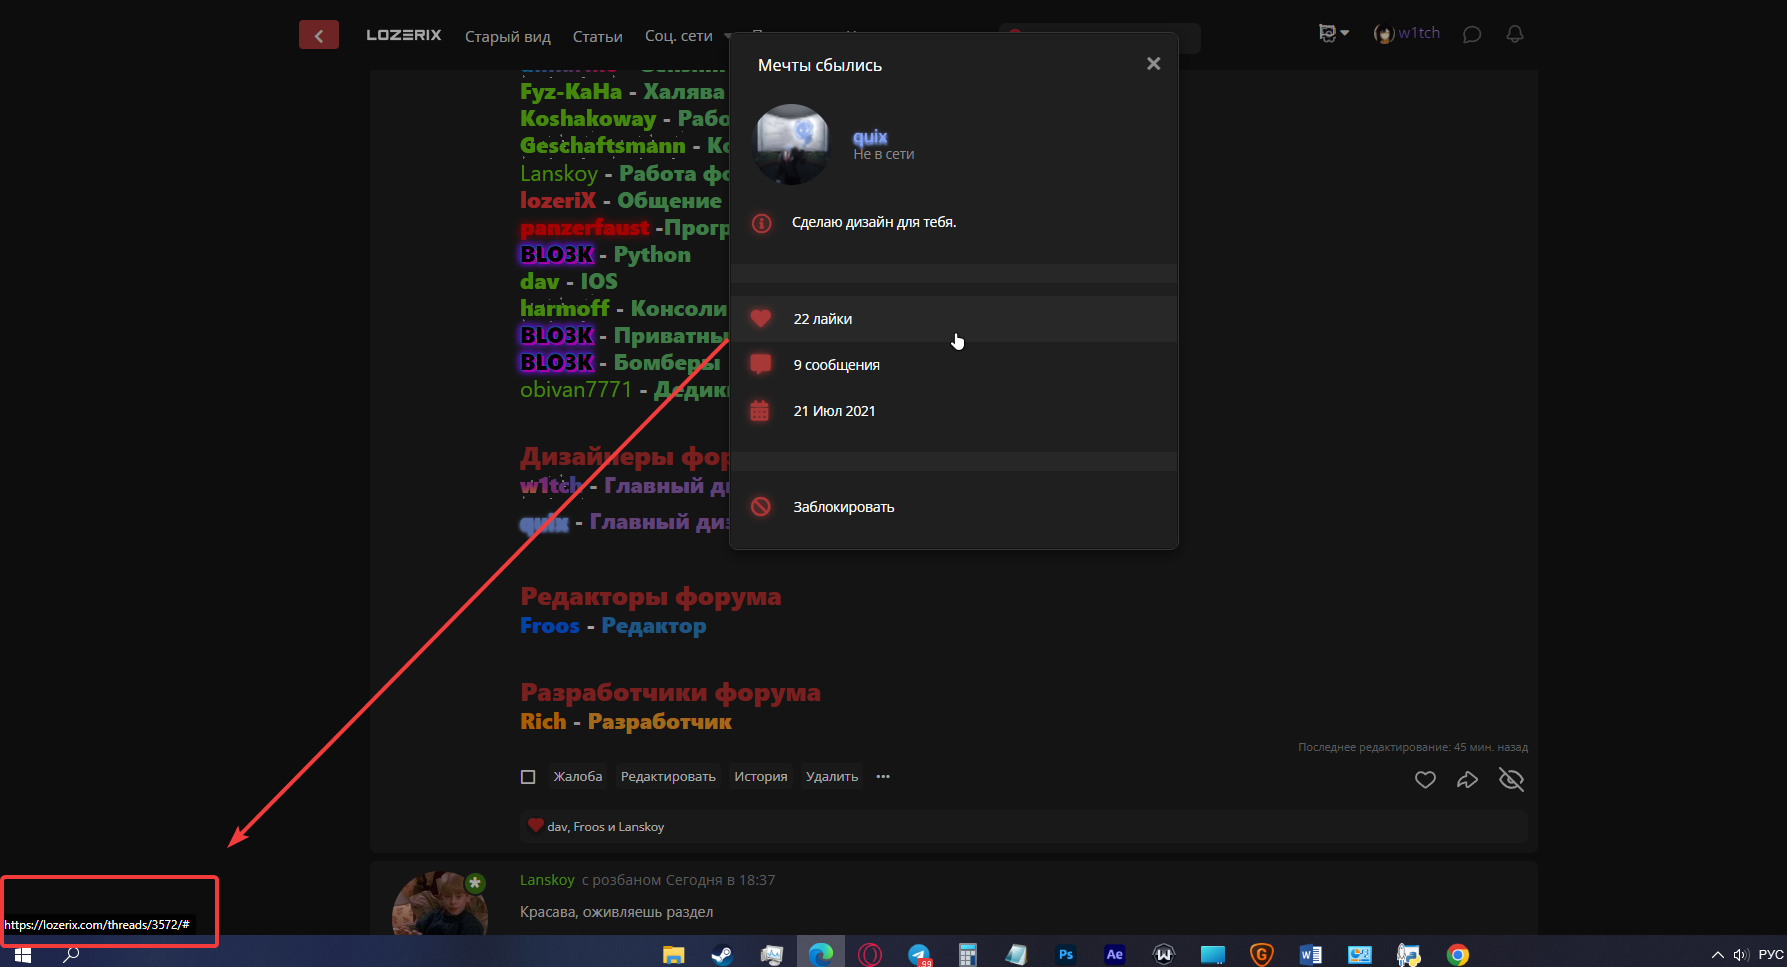Toggle the hide post crossed-eye icon

pyautogui.click(x=1511, y=780)
